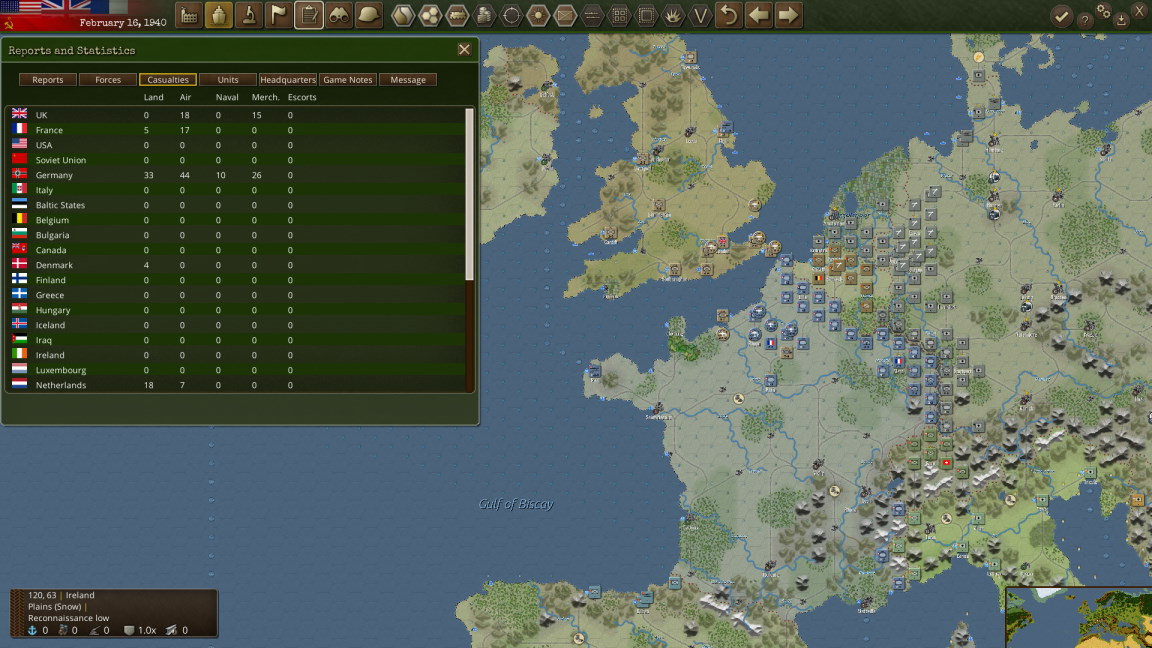
Task: Select the Italy row in list
Action: [235, 190]
